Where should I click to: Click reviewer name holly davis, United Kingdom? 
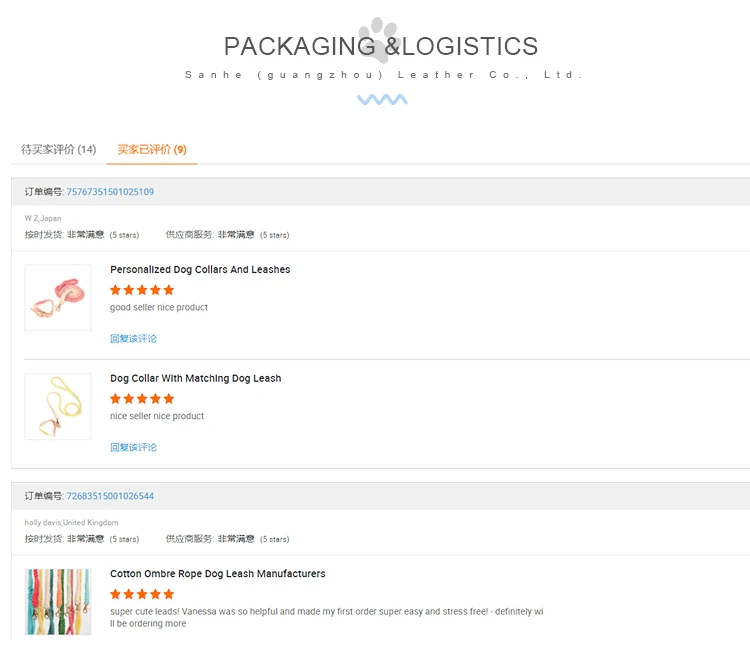tap(72, 523)
